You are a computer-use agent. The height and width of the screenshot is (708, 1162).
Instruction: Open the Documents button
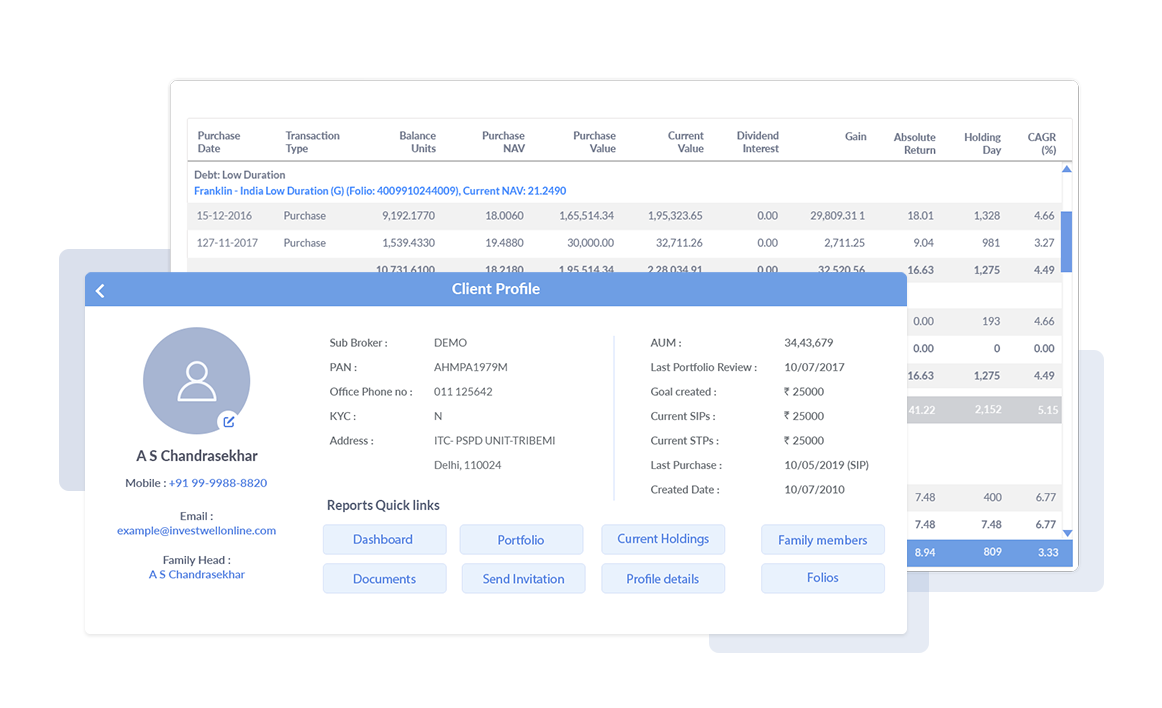[384, 578]
